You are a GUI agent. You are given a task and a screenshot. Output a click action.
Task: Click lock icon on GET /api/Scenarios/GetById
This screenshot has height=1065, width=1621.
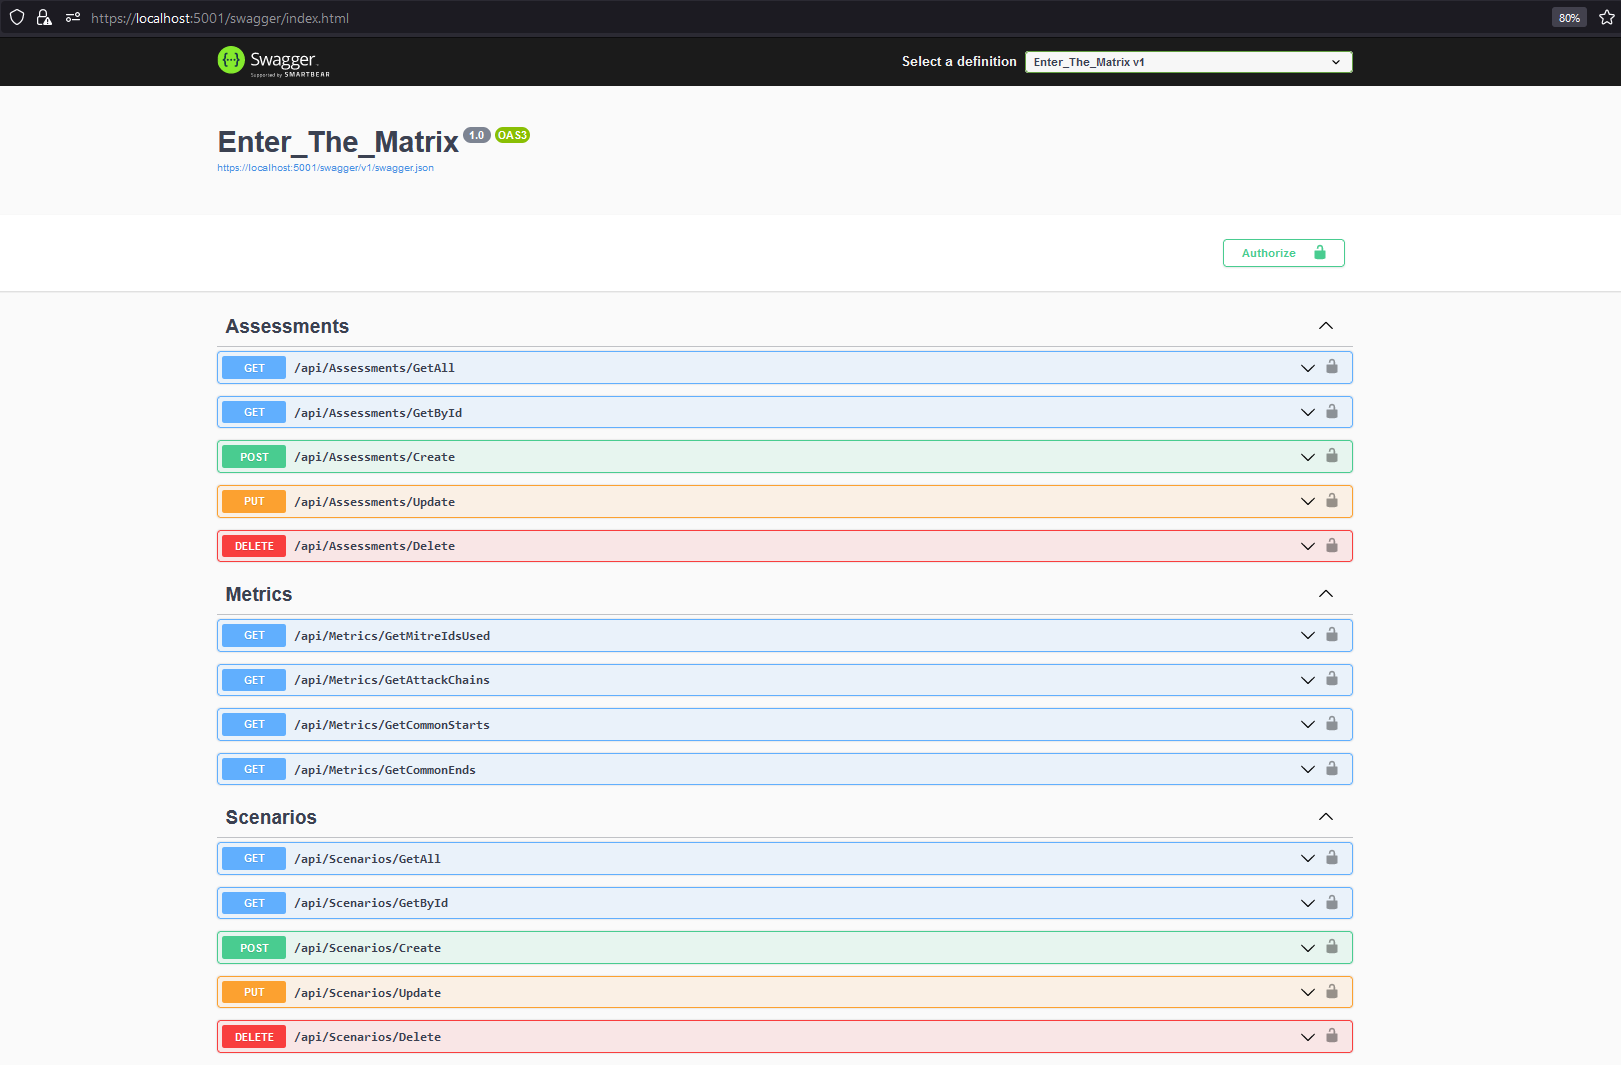click(1332, 902)
